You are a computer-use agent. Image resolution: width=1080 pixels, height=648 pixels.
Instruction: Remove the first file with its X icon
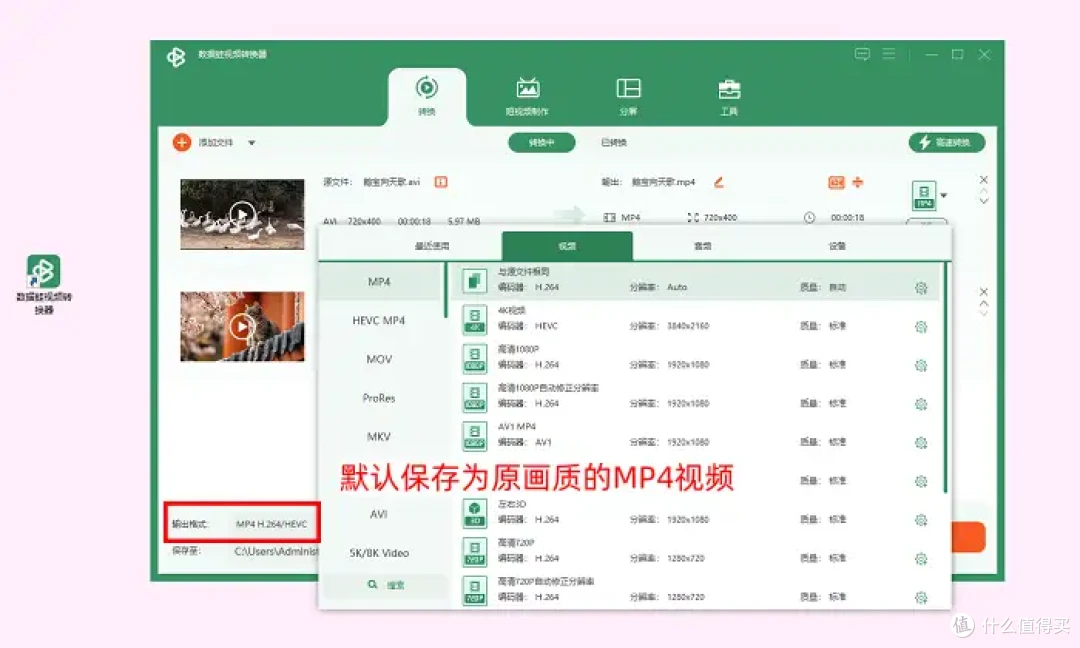984,179
